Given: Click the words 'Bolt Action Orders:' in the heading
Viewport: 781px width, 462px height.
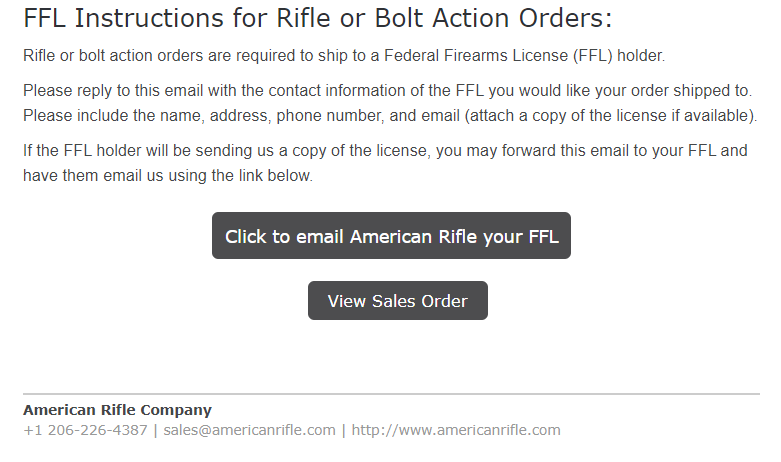Looking at the screenshot, I should [493, 18].
